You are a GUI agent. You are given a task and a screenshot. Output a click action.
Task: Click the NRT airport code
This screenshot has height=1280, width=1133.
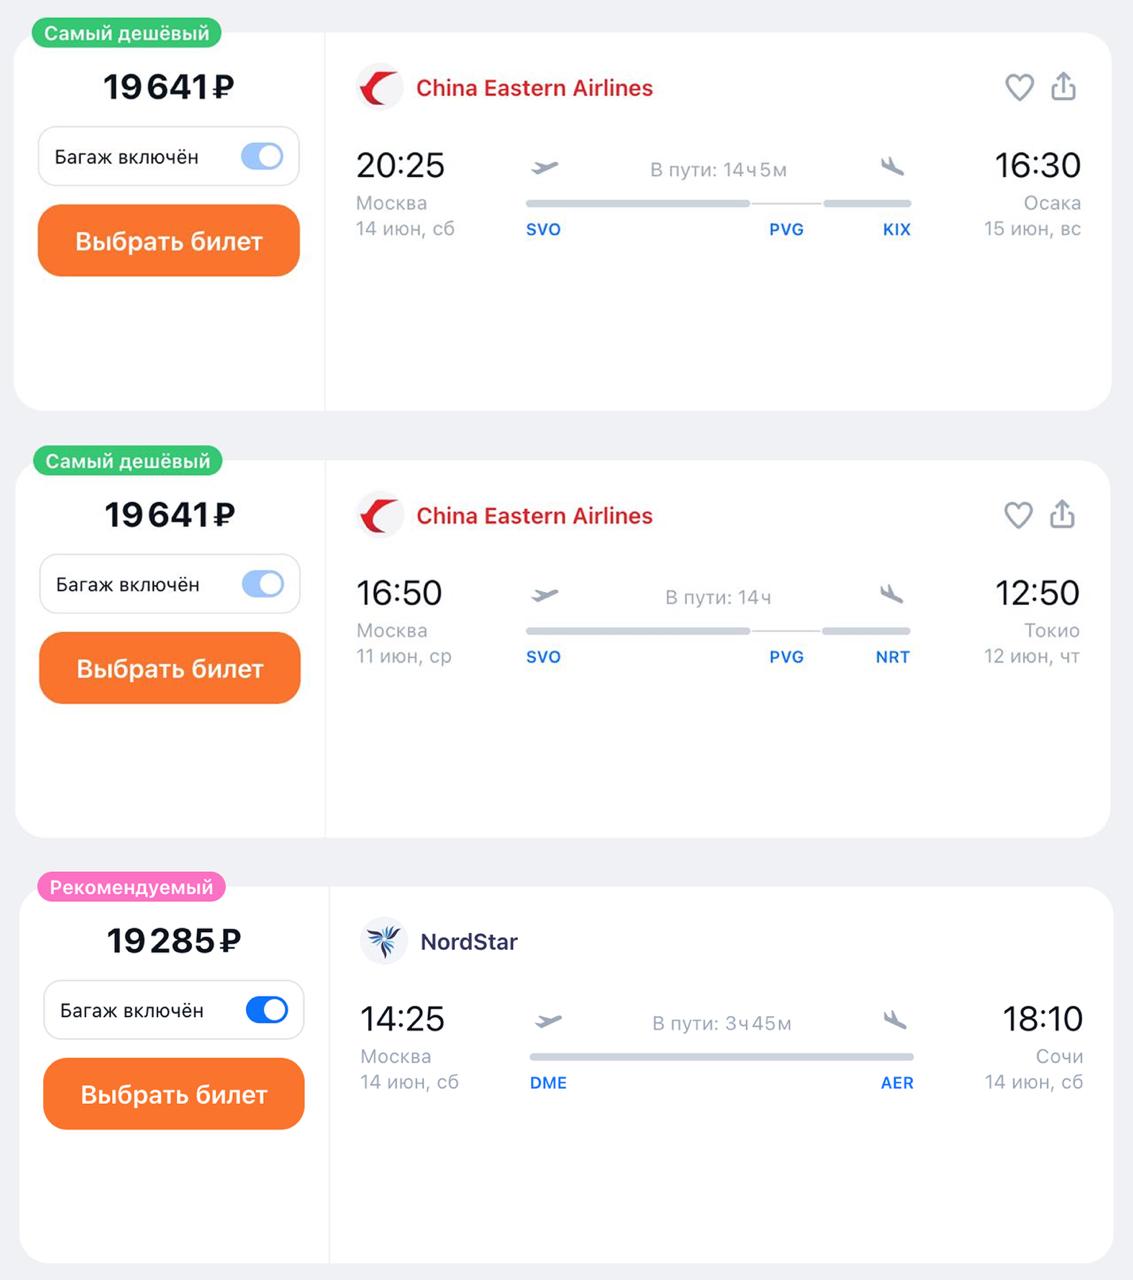892,657
